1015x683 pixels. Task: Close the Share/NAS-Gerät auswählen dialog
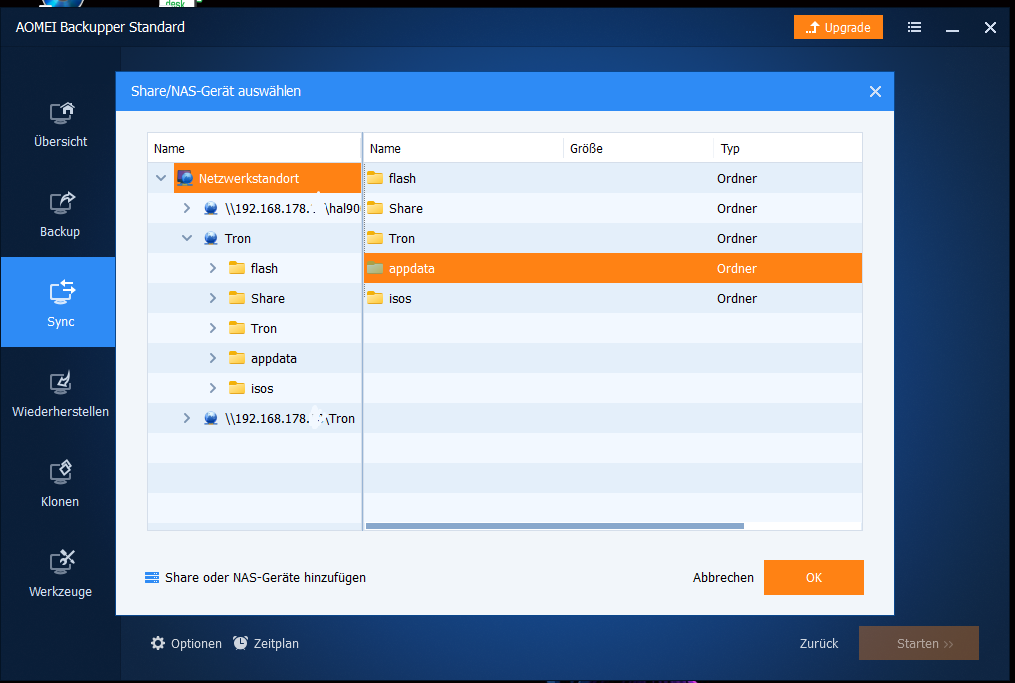[x=875, y=91]
